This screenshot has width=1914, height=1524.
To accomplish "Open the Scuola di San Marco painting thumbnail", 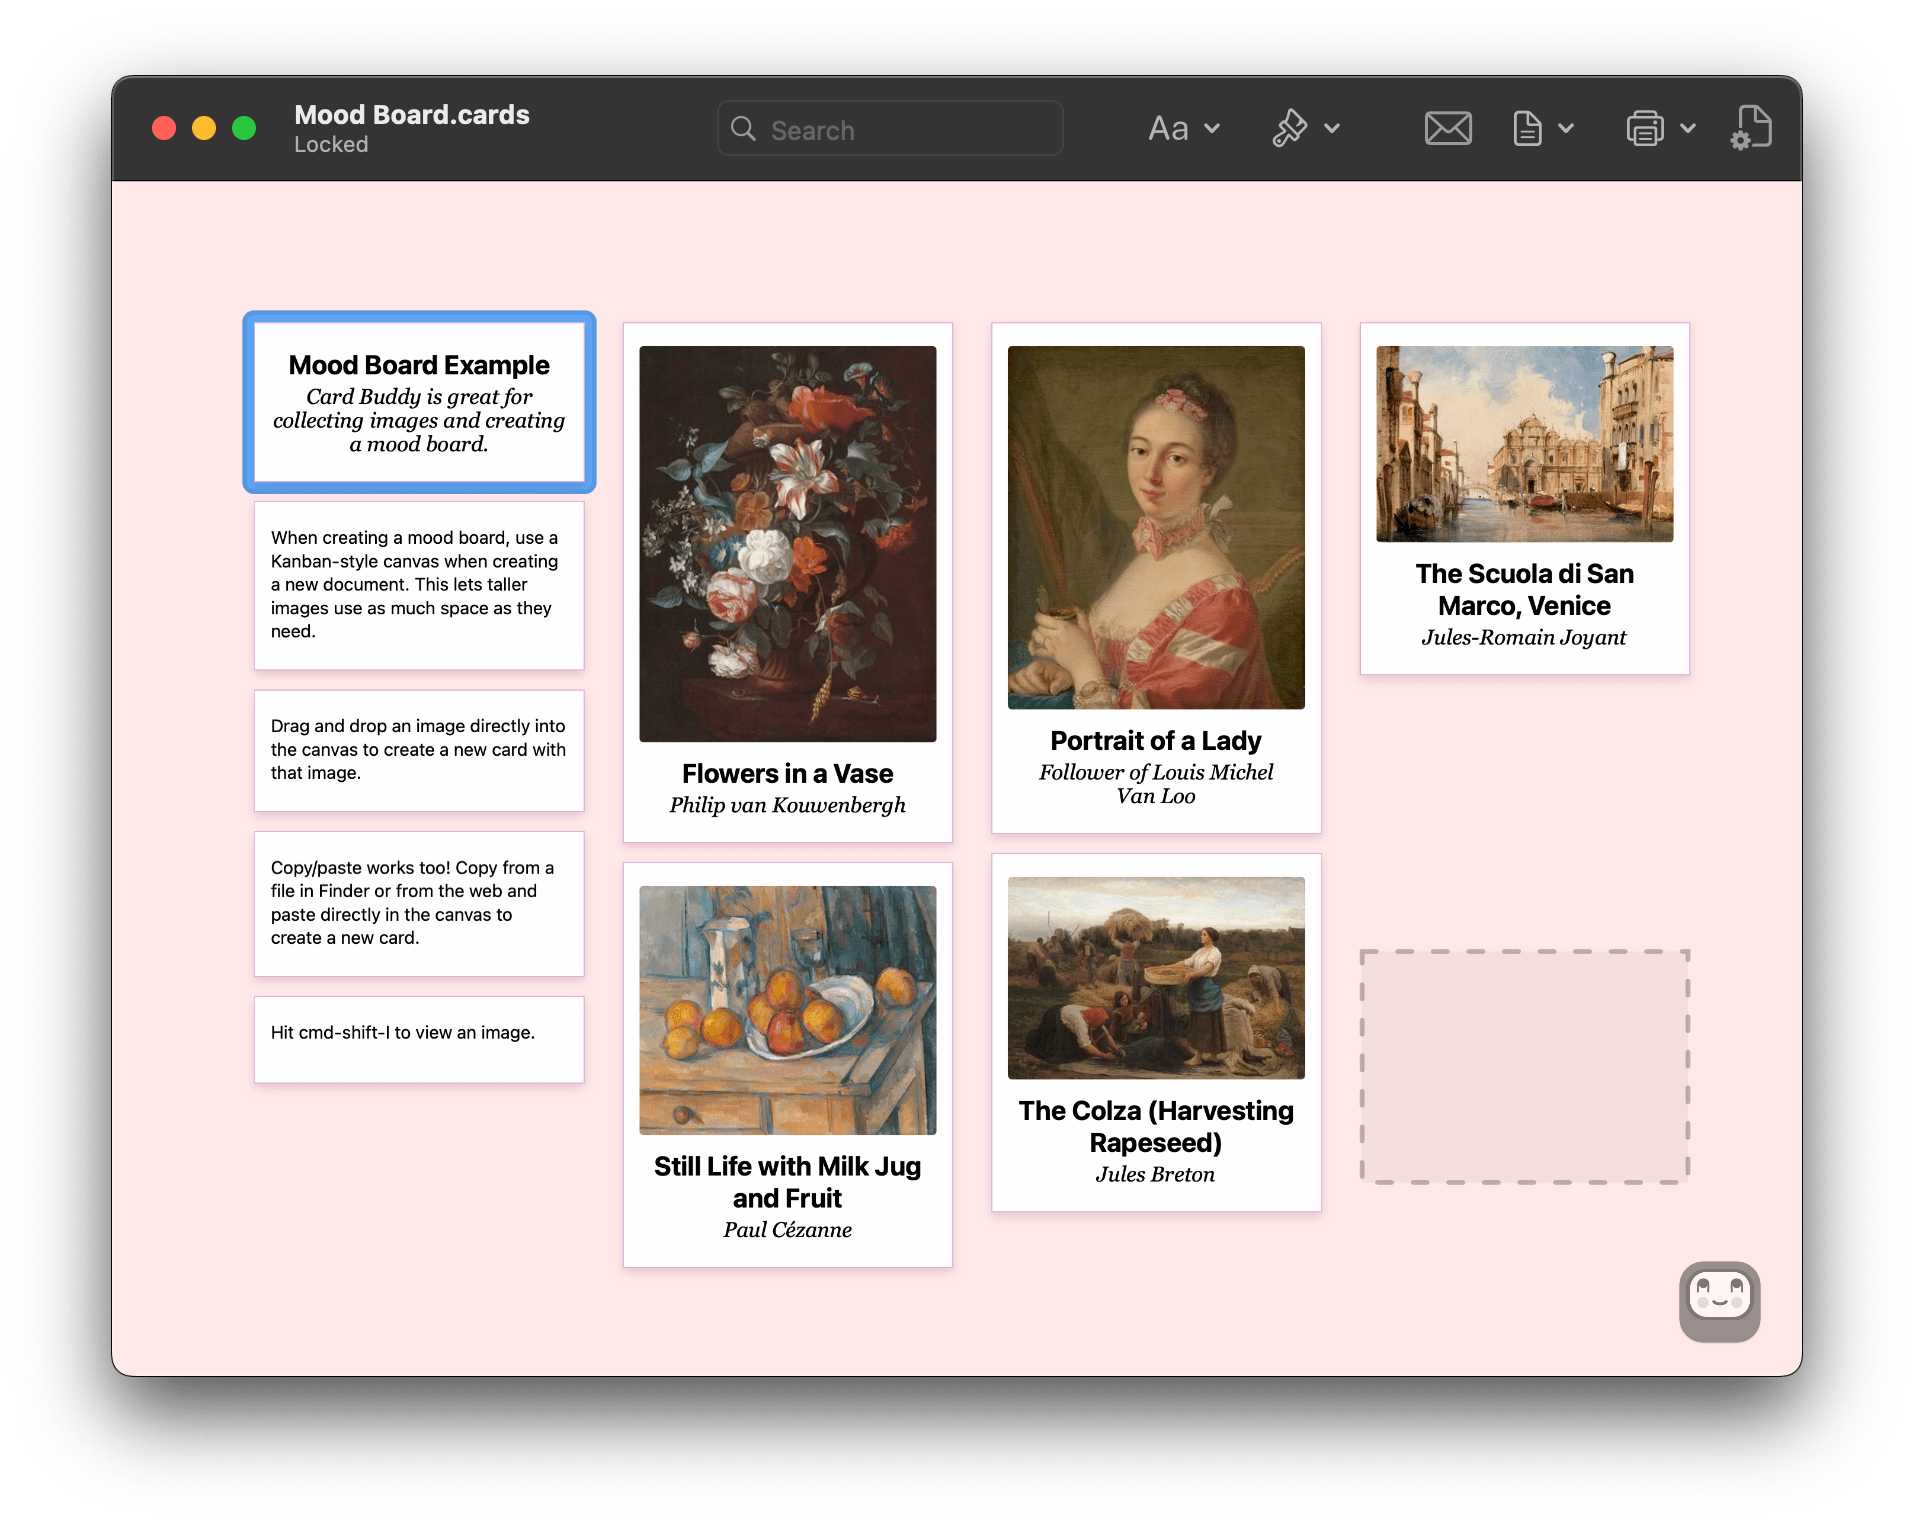I will (1525, 444).
